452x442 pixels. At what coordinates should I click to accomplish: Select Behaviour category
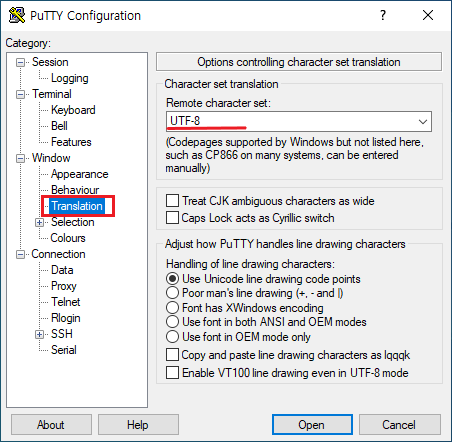(x=75, y=190)
